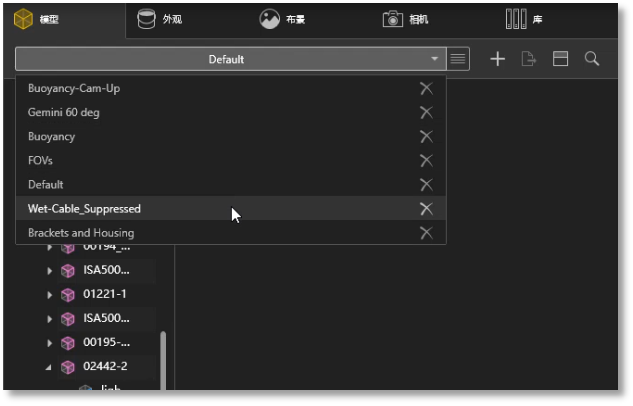633x406 pixels.
Task: Select Wet-Cable_Suppressed from the list
Action: (x=85, y=208)
